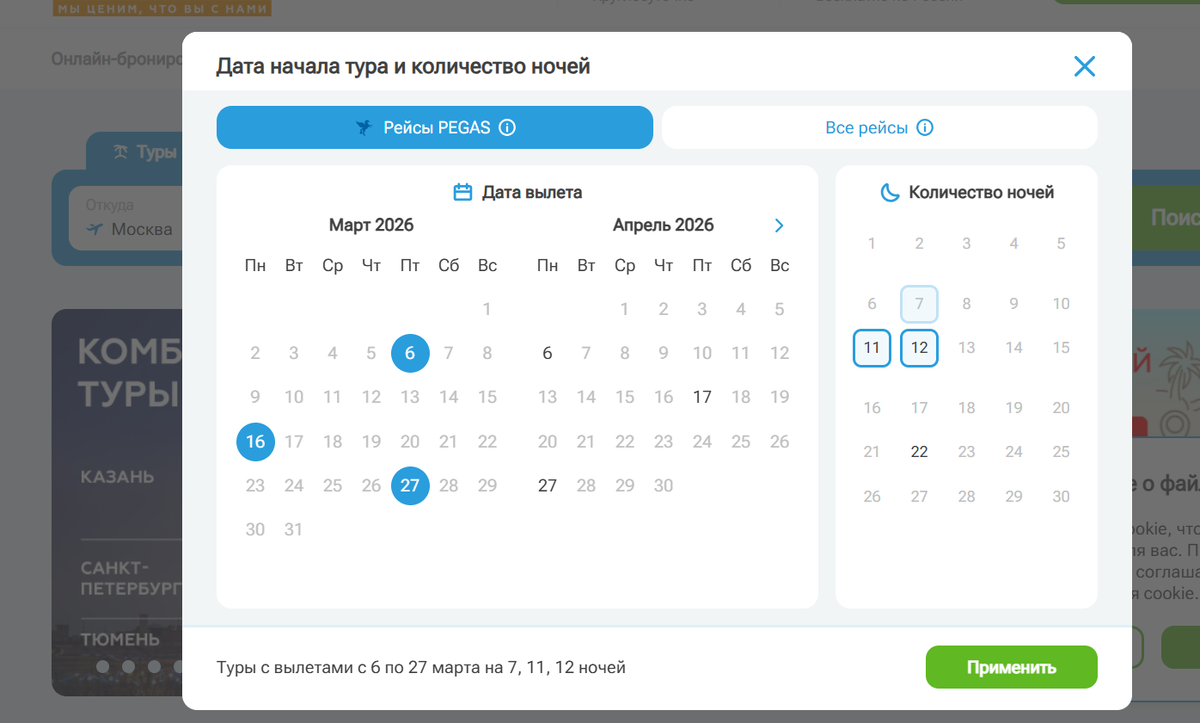Viewport: 1200px width, 723px height.
Task: Click April 12 in calendar
Action: click(780, 353)
